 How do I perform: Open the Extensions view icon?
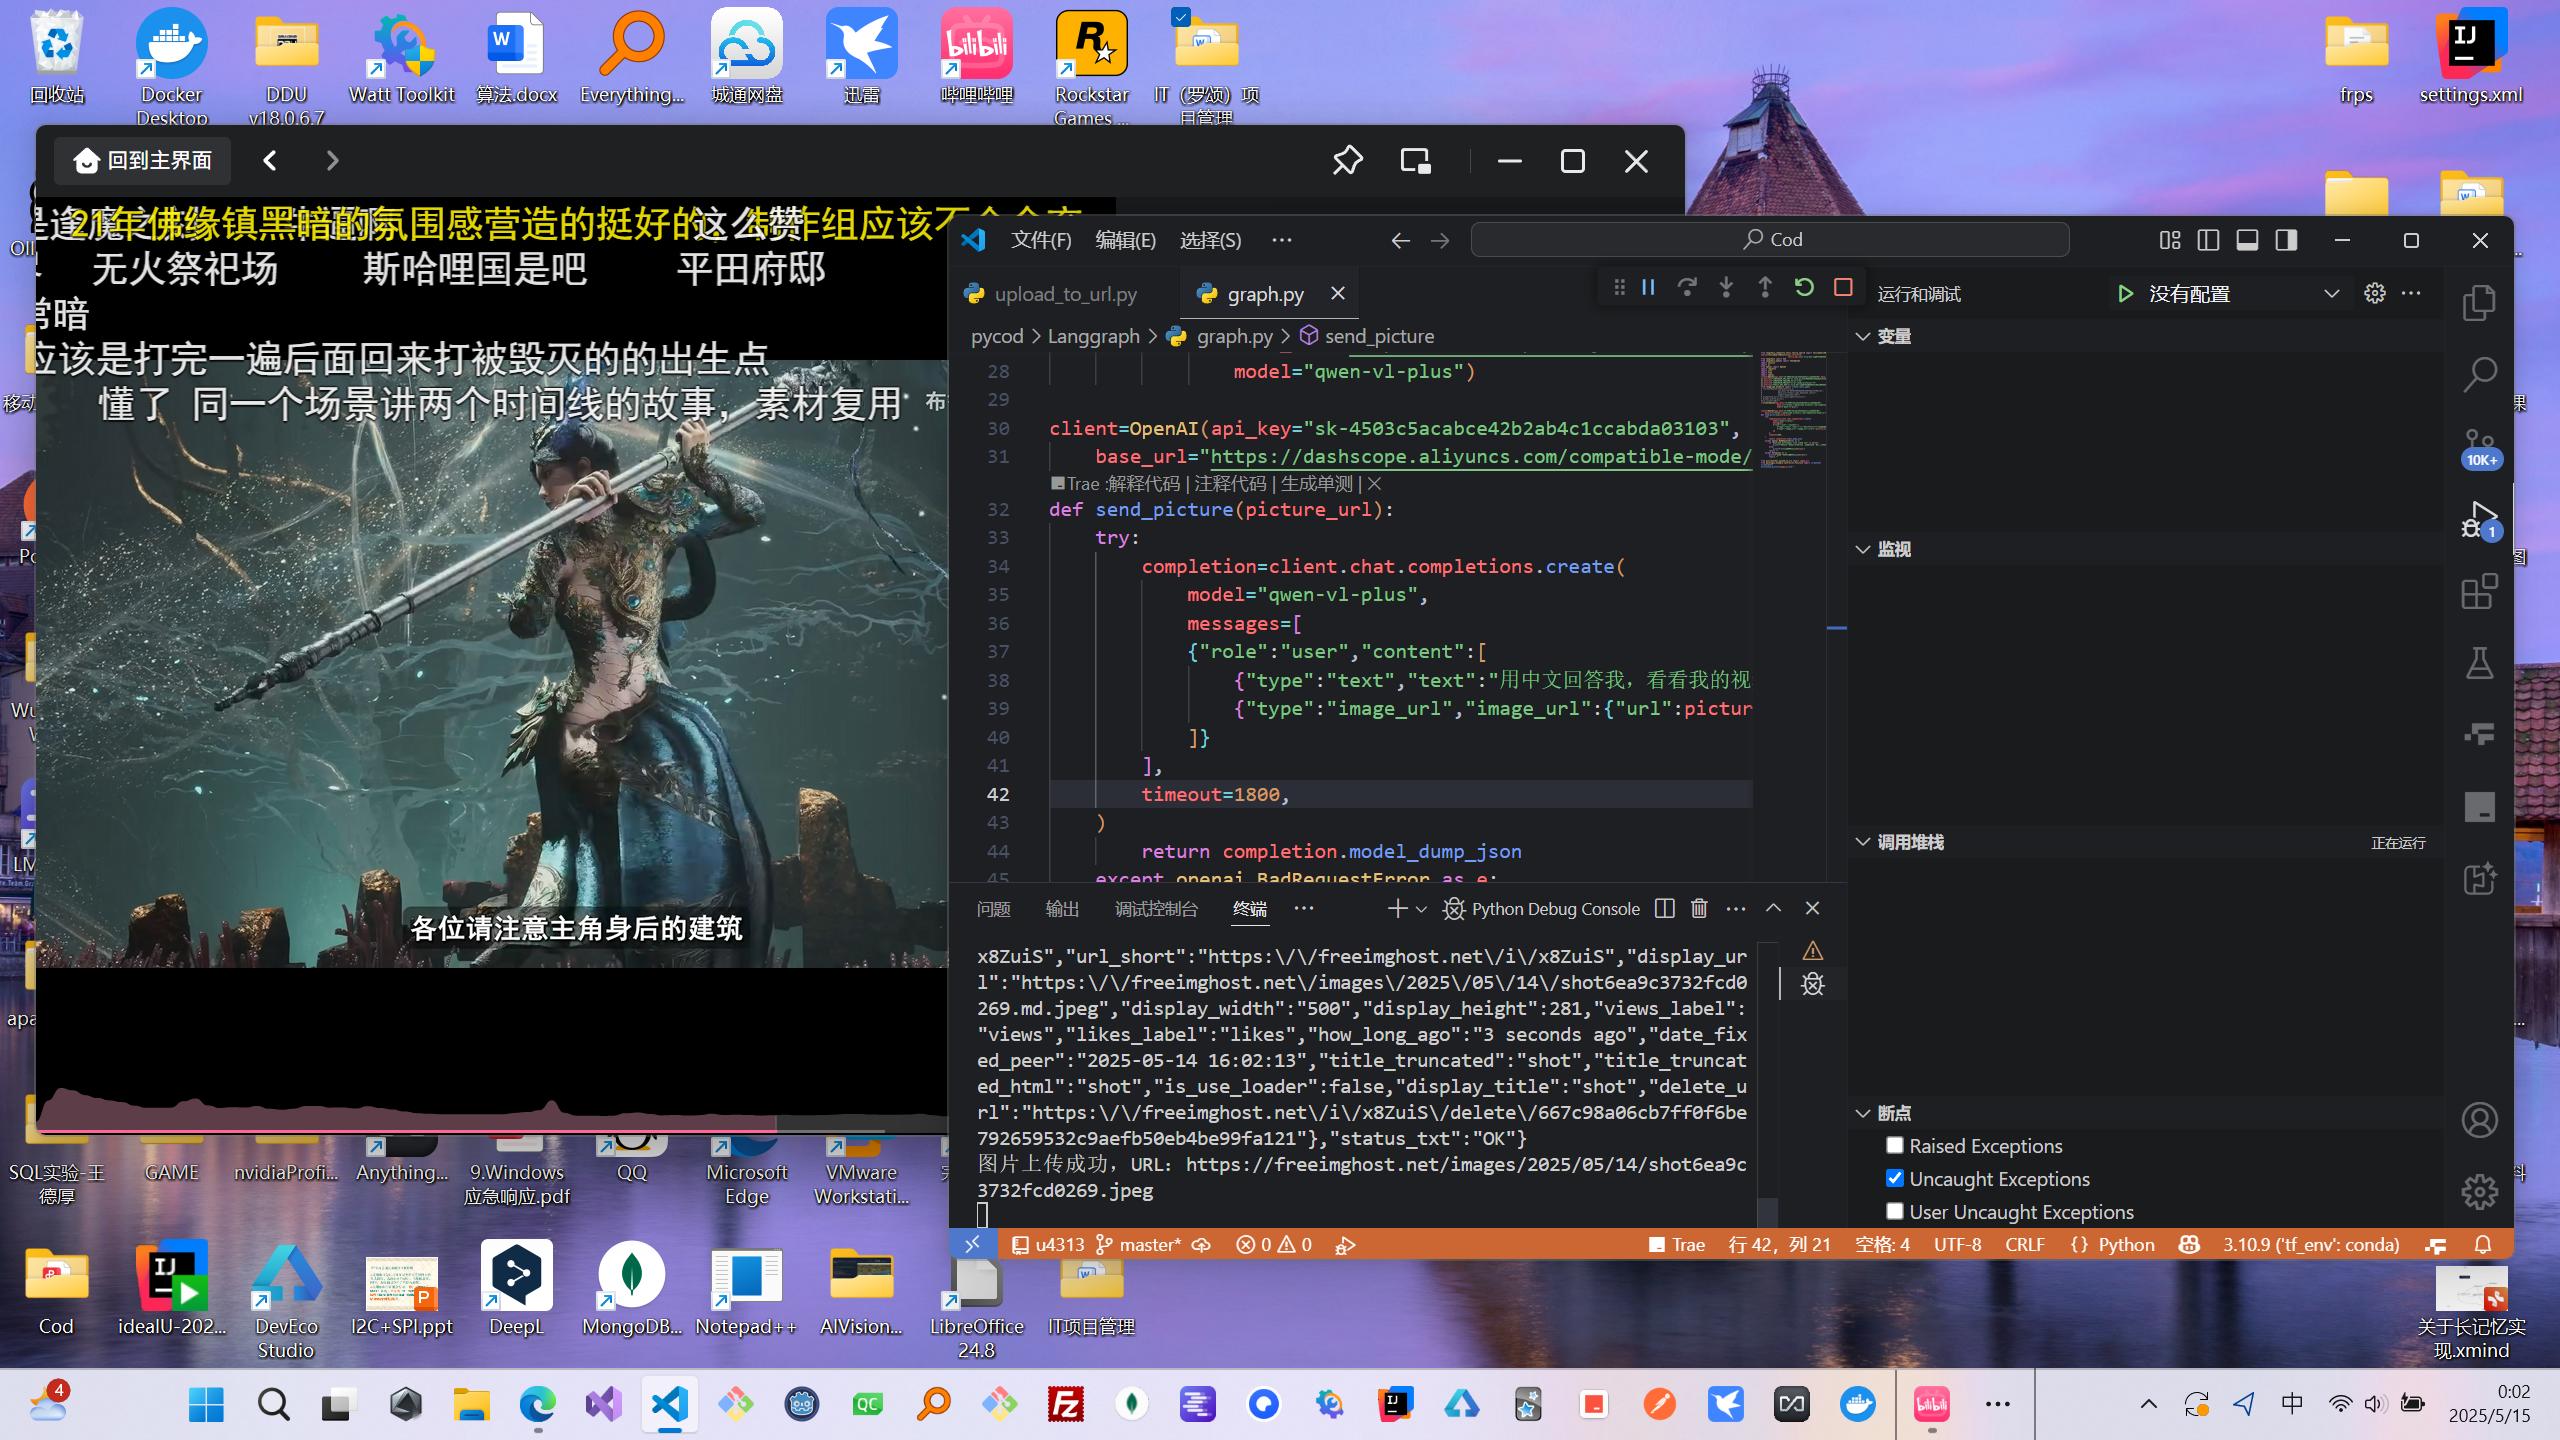pos(2479,591)
